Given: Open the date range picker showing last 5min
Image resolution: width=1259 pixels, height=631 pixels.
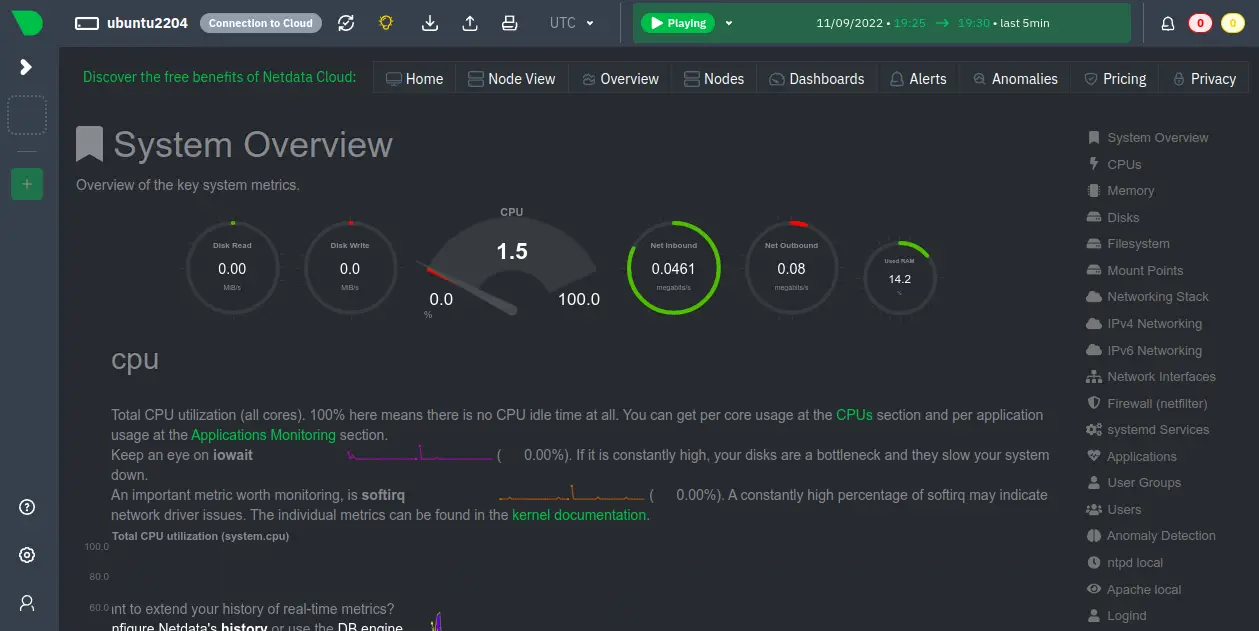Looking at the screenshot, I should click(x=933, y=23).
